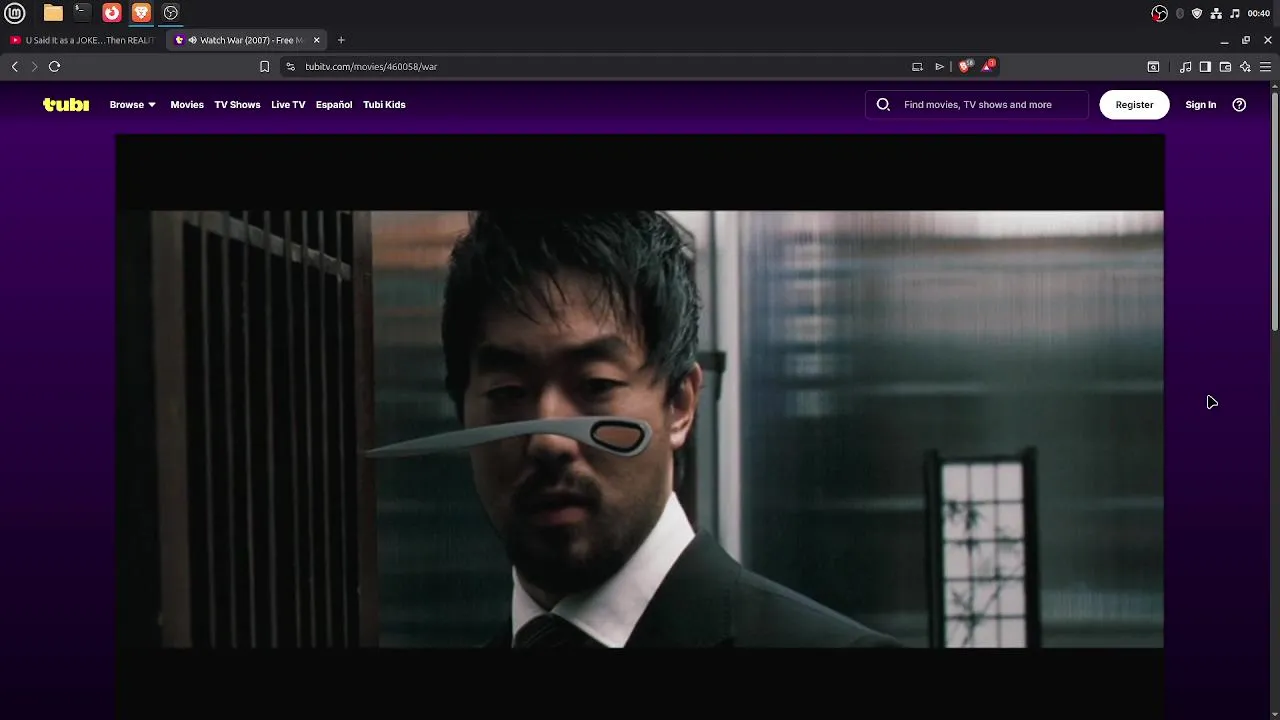This screenshot has height=720, width=1280.
Task: Open the tab search toolbar icon
Action: 1153,66
